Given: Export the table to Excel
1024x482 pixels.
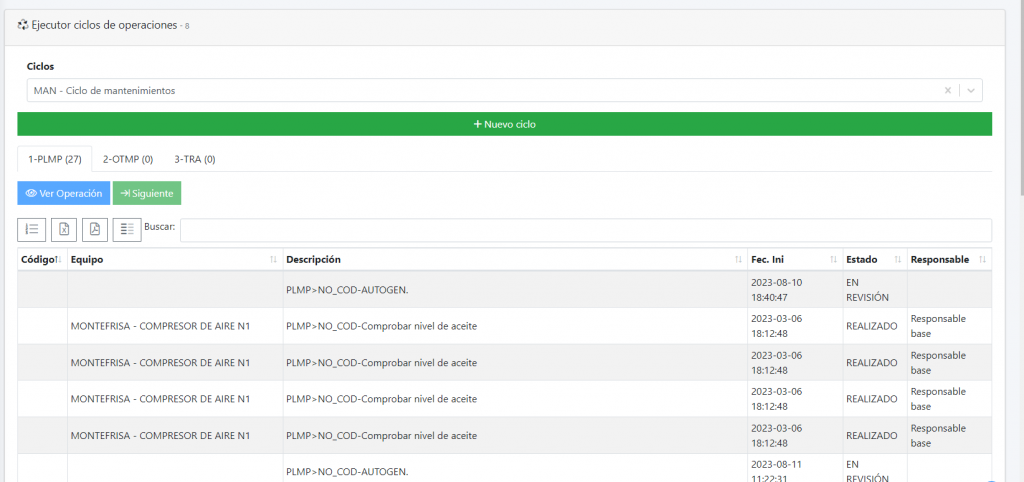Looking at the screenshot, I should pyautogui.click(x=64, y=230).
